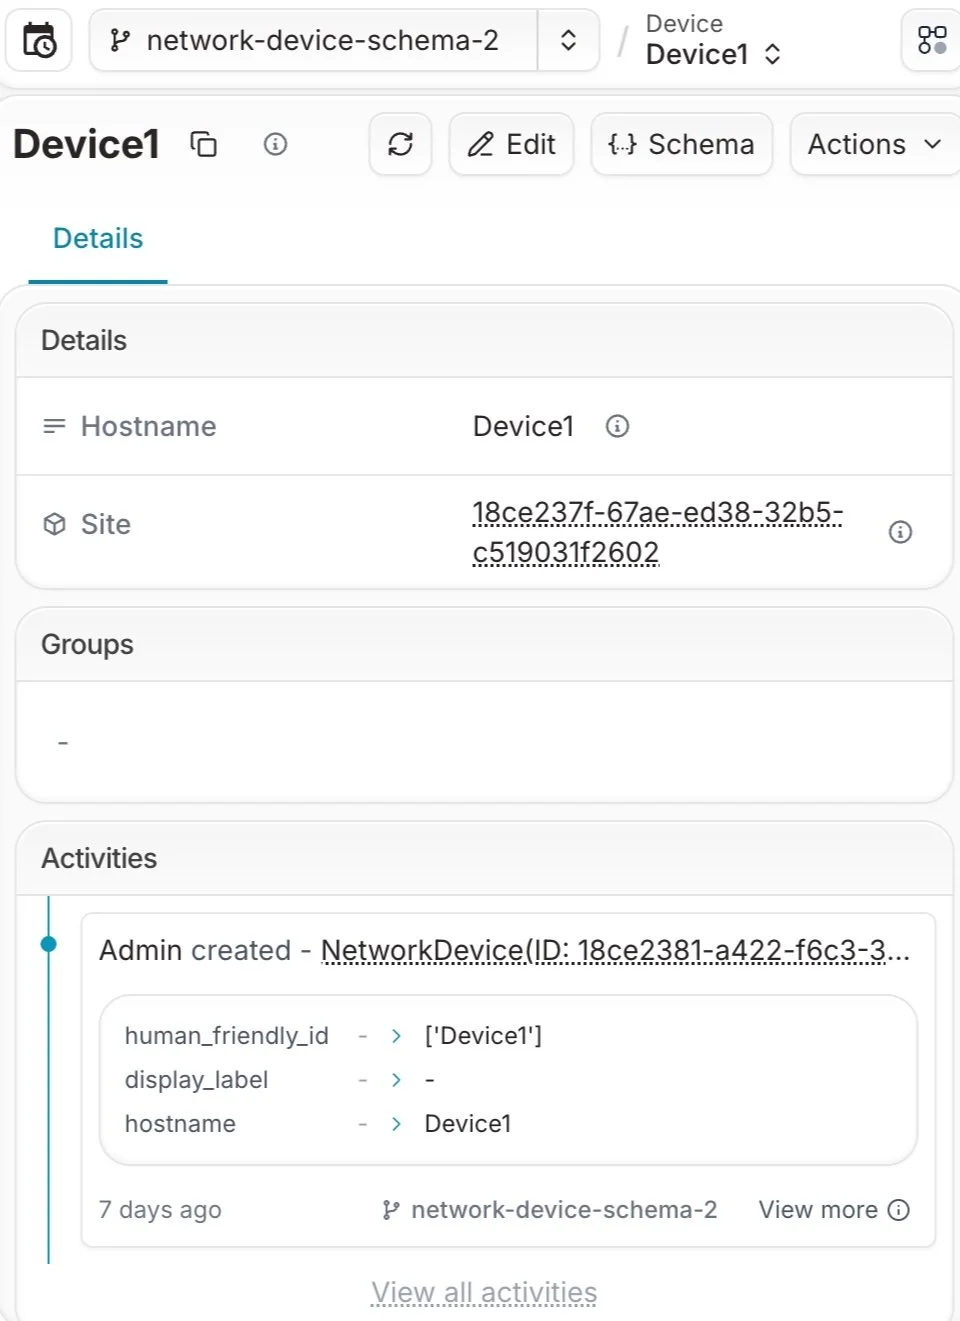
Task: Open the Schema button
Action: tap(681, 144)
